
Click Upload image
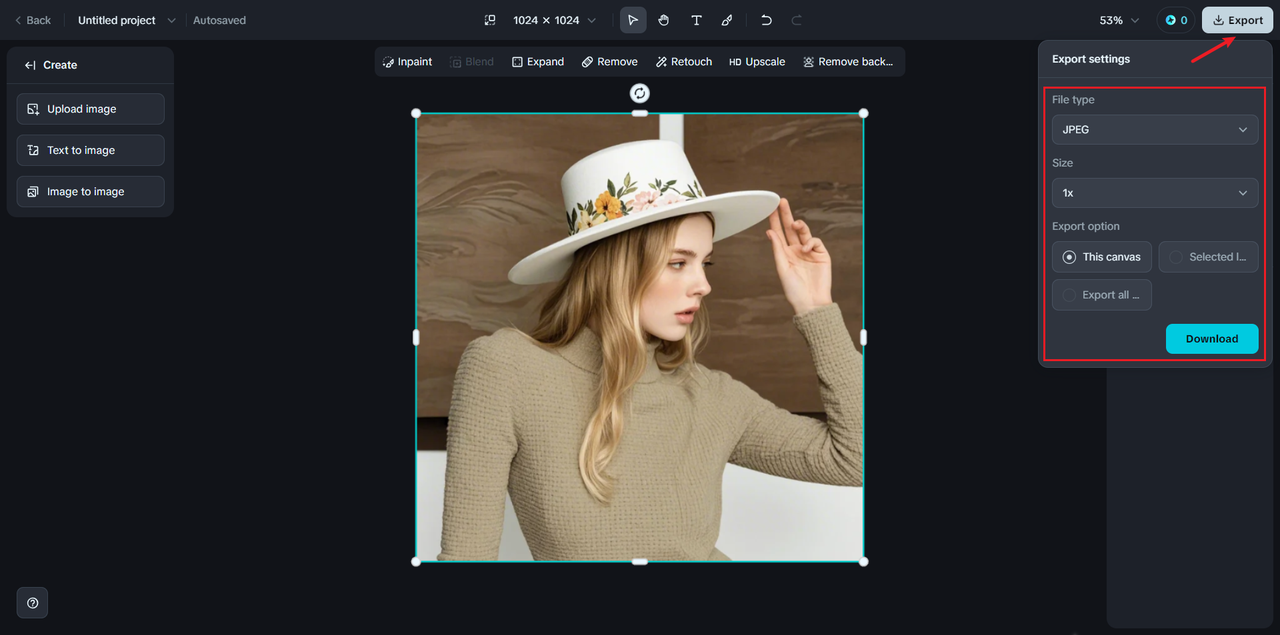pyautogui.click(x=90, y=109)
